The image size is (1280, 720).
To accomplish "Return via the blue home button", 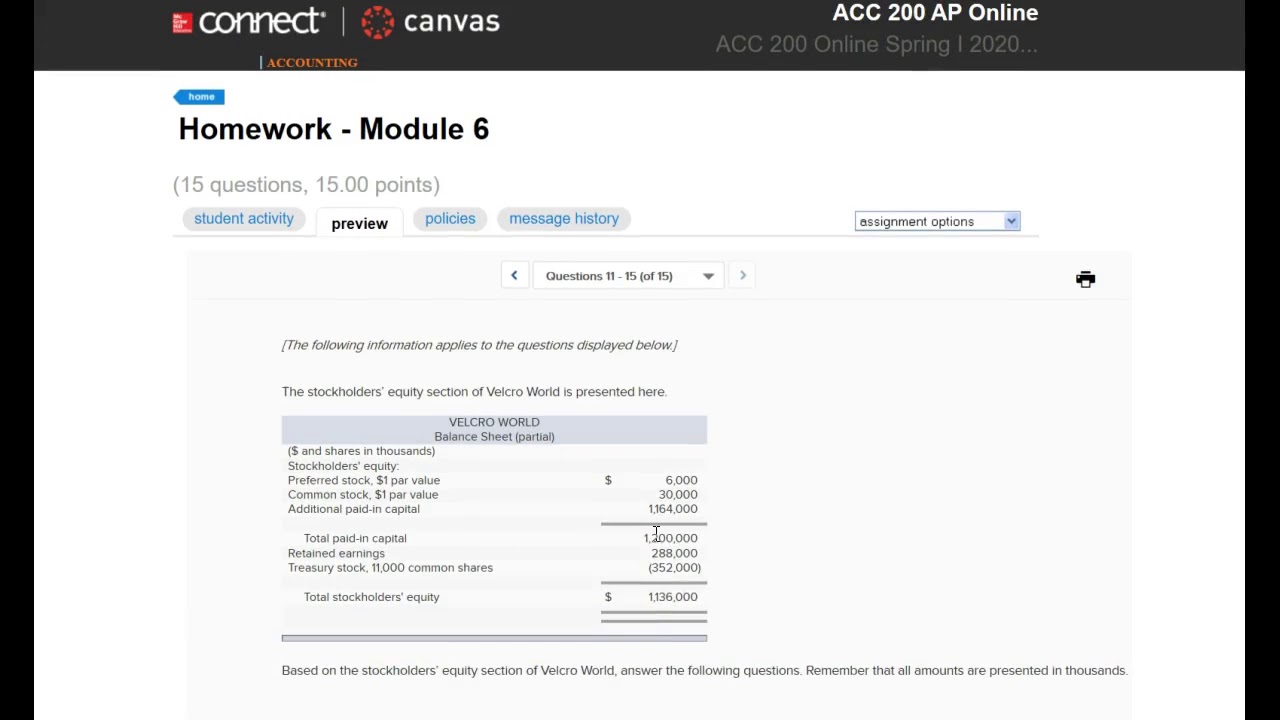I will (x=200, y=97).
